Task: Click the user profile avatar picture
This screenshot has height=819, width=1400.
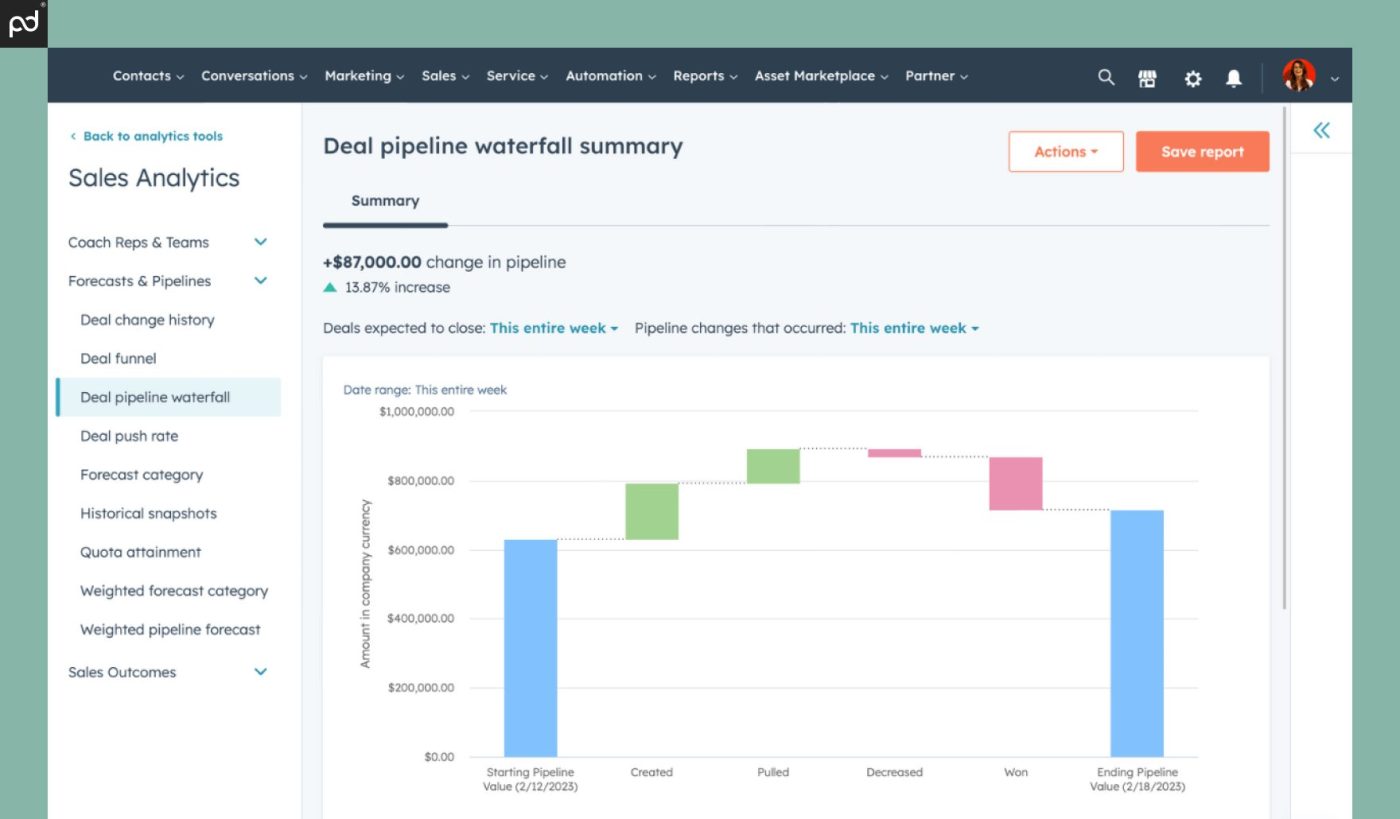Action: (x=1300, y=75)
